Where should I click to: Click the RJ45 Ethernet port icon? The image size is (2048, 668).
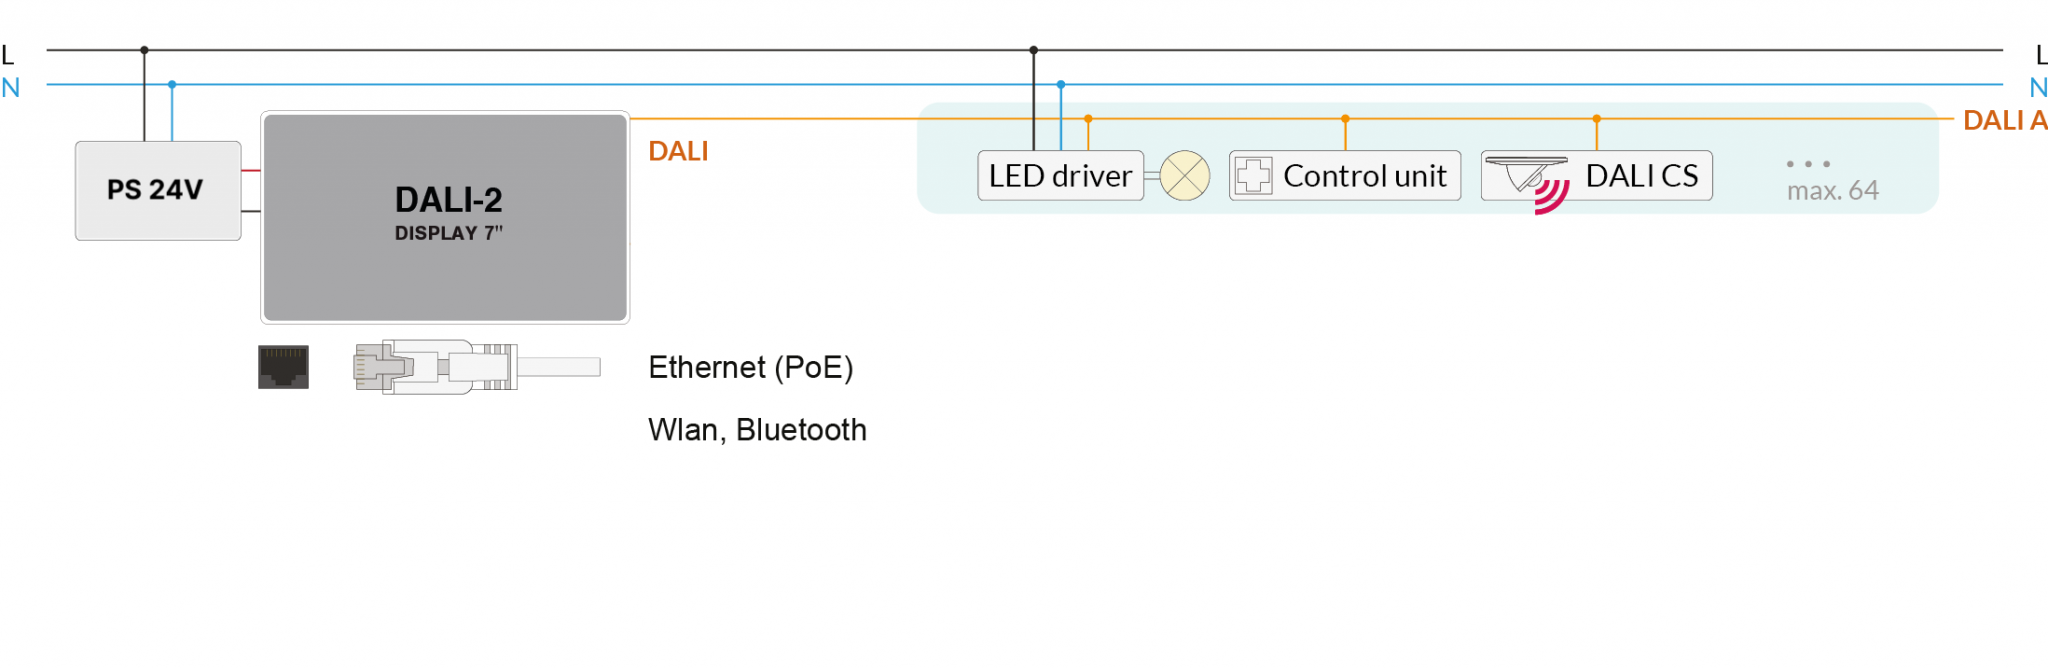click(283, 367)
